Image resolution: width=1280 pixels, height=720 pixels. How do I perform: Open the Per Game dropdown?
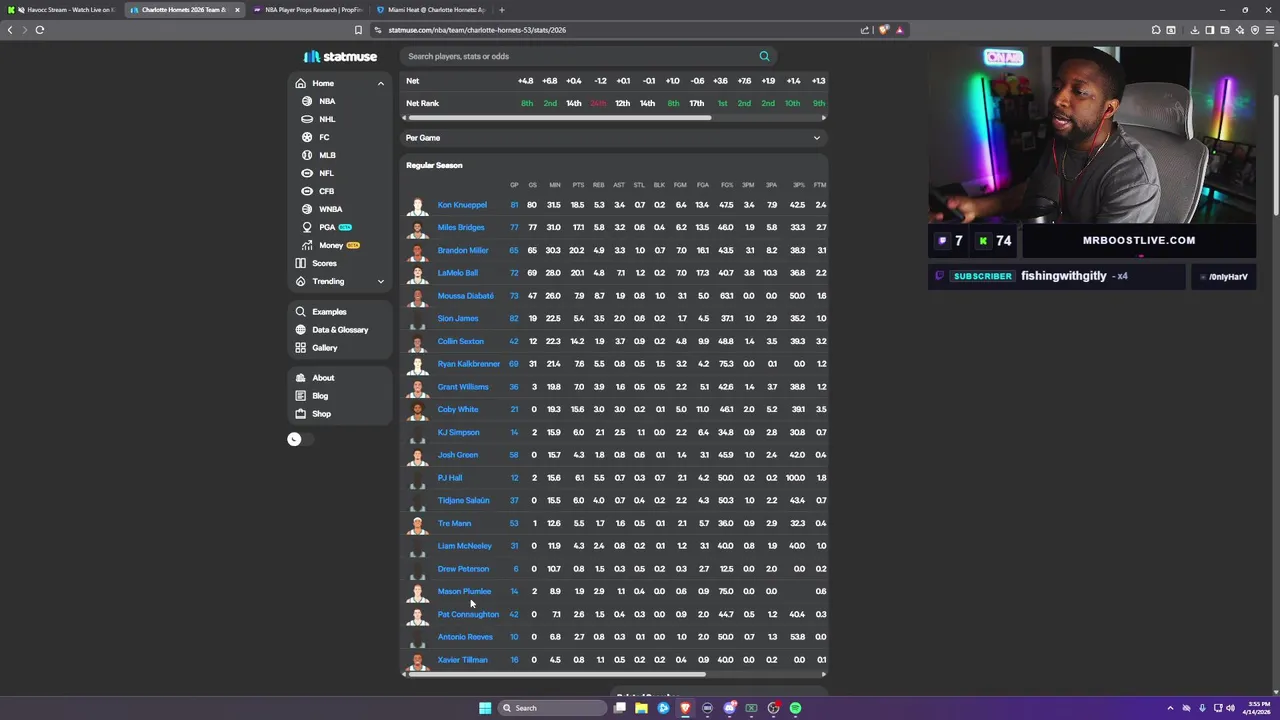click(613, 138)
